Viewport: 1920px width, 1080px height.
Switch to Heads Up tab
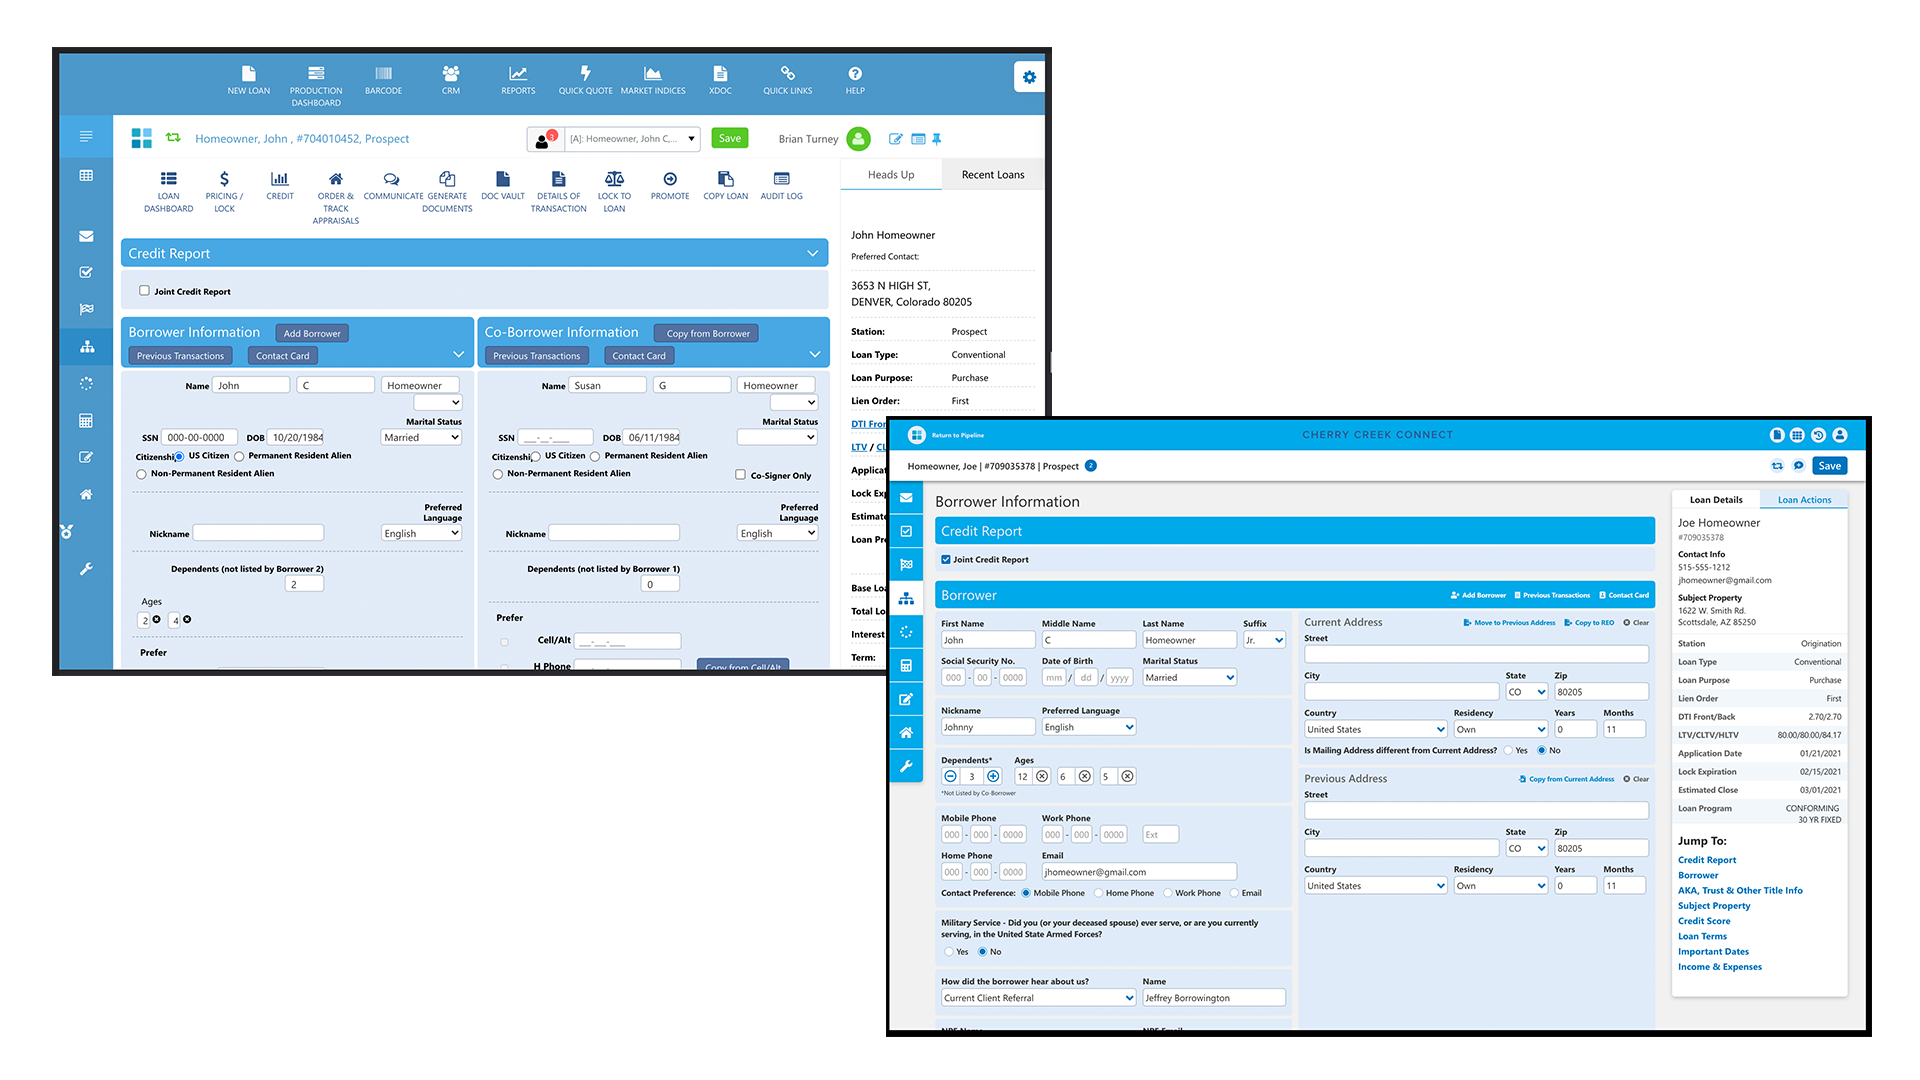coord(891,175)
